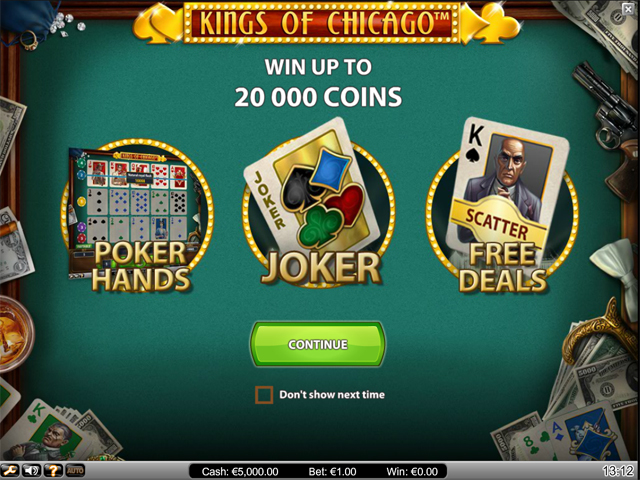This screenshot has width=640, height=480.
Task: Click the Kings of Chicago title banner
Action: click(322, 22)
